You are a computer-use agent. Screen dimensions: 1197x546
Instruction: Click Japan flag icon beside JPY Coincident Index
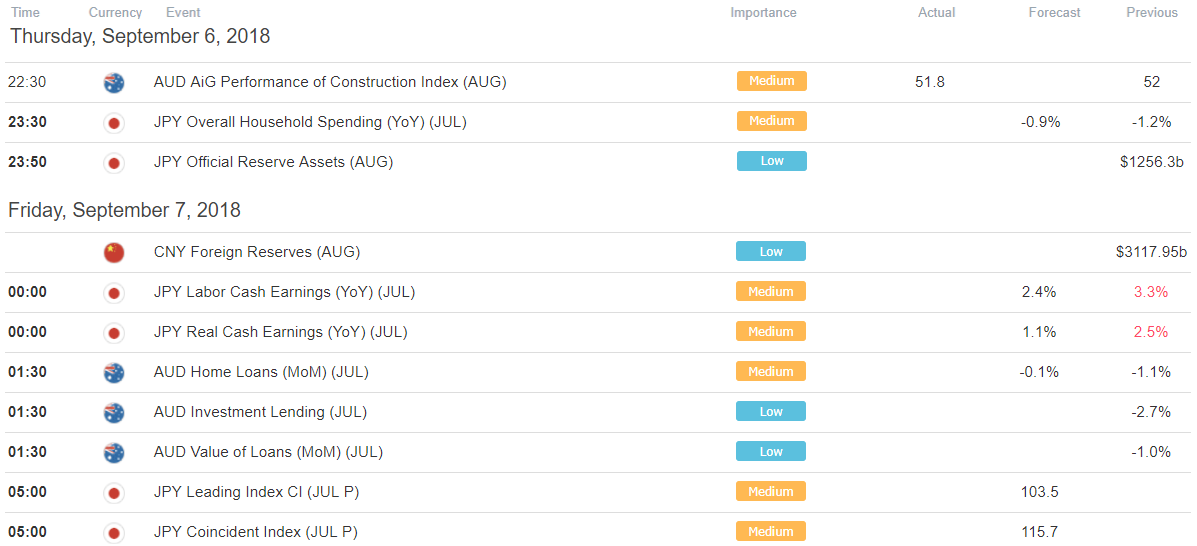(114, 532)
